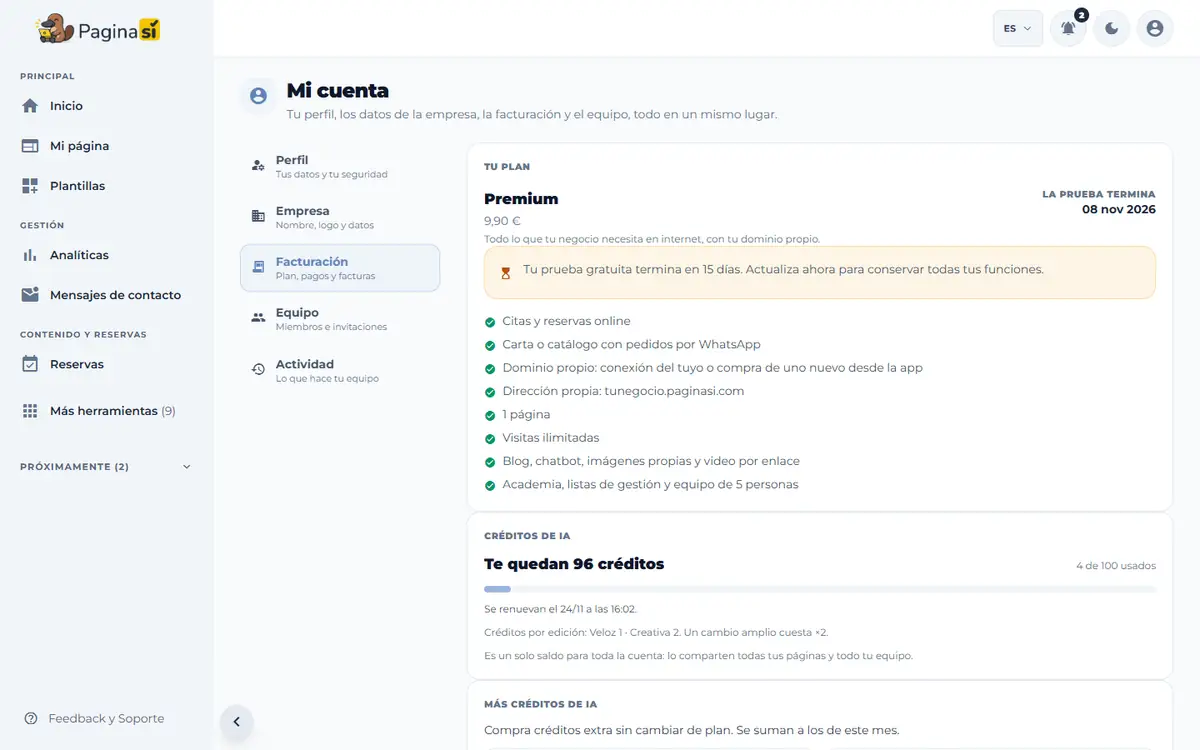This screenshot has height=750, width=1200.
Task: Click the Plantillas grid icon
Action: tap(30, 186)
